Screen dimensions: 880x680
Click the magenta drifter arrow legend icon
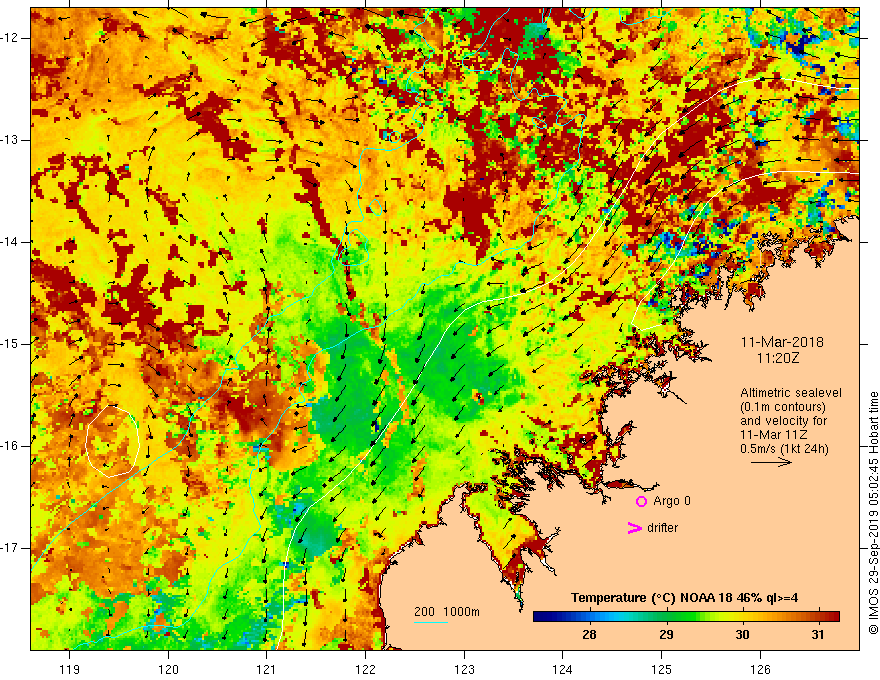point(635,528)
